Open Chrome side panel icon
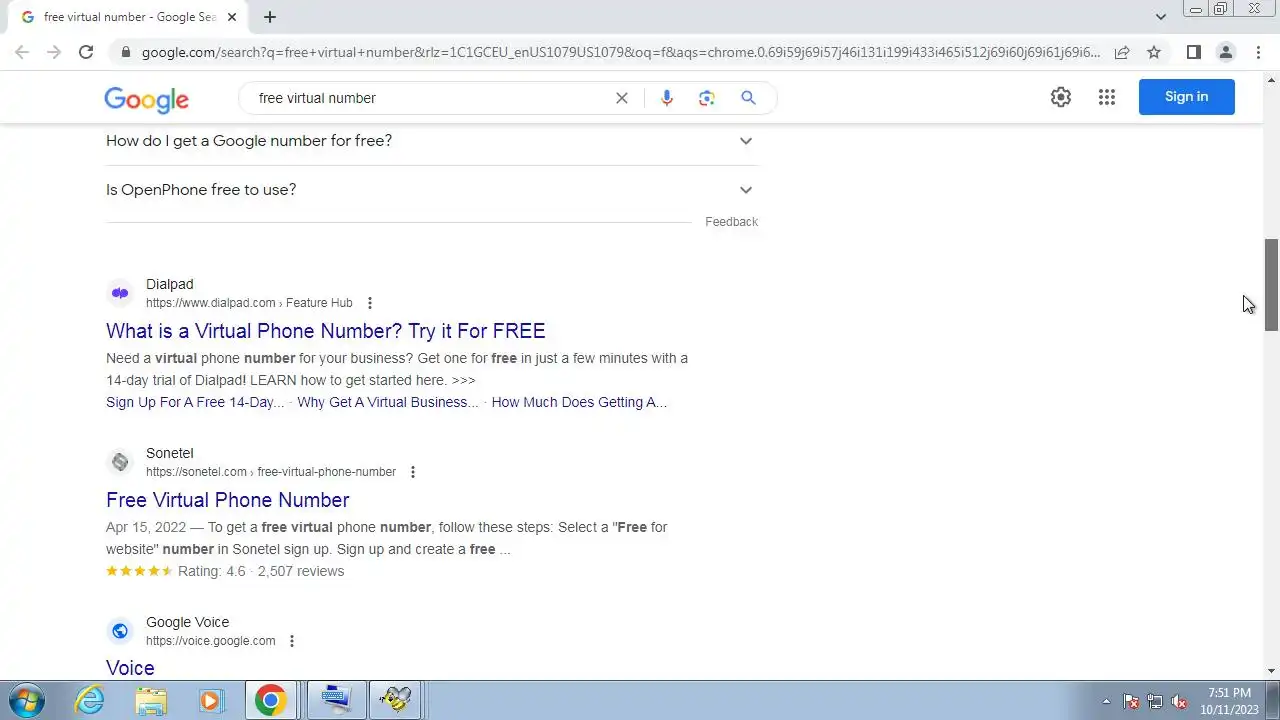The image size is (1280, 720). [1193, 52]
